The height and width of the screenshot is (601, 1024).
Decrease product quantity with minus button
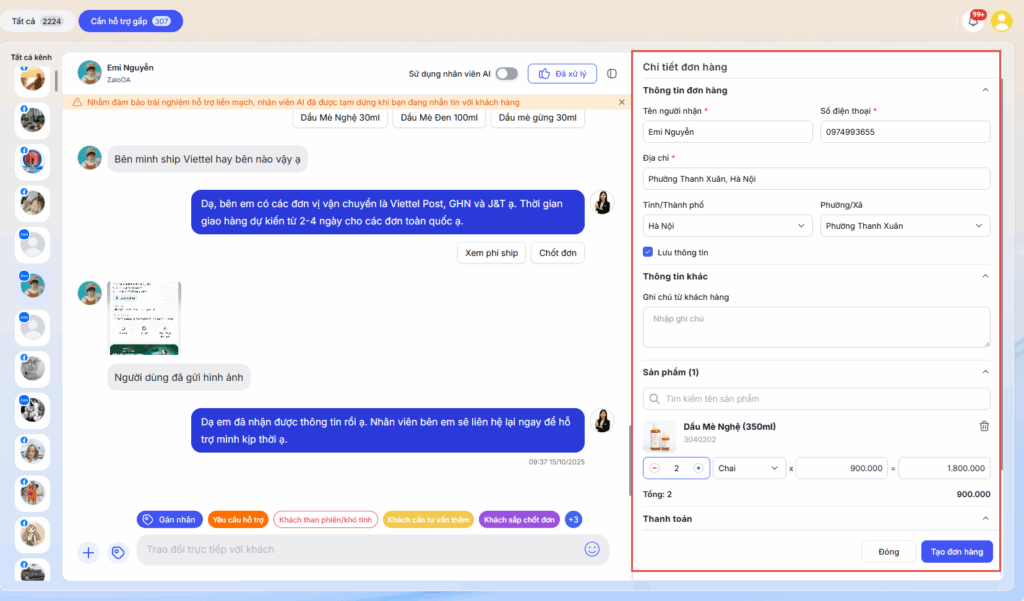(655, 468)
